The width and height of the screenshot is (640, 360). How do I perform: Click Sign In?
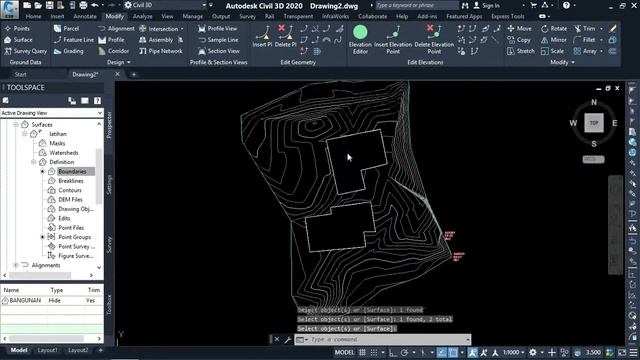click(x=486, y=5)
